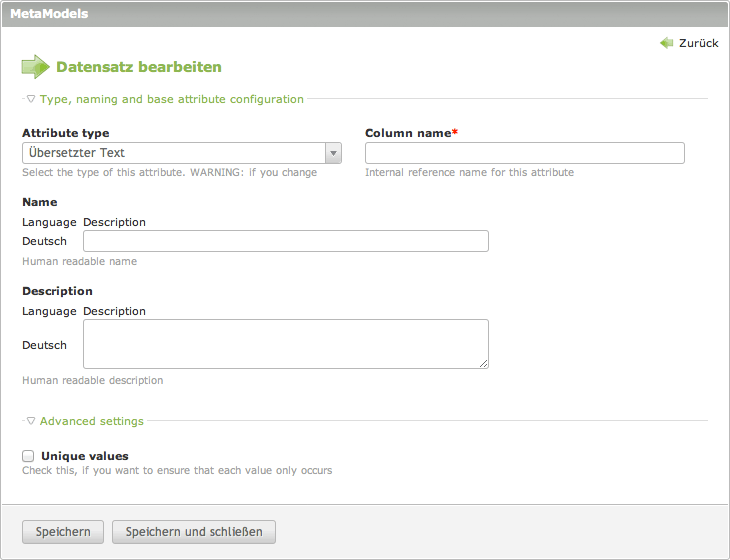Click the triangle before Advanced settings
This screenshot has width=730, height=560.
(31, 421)
